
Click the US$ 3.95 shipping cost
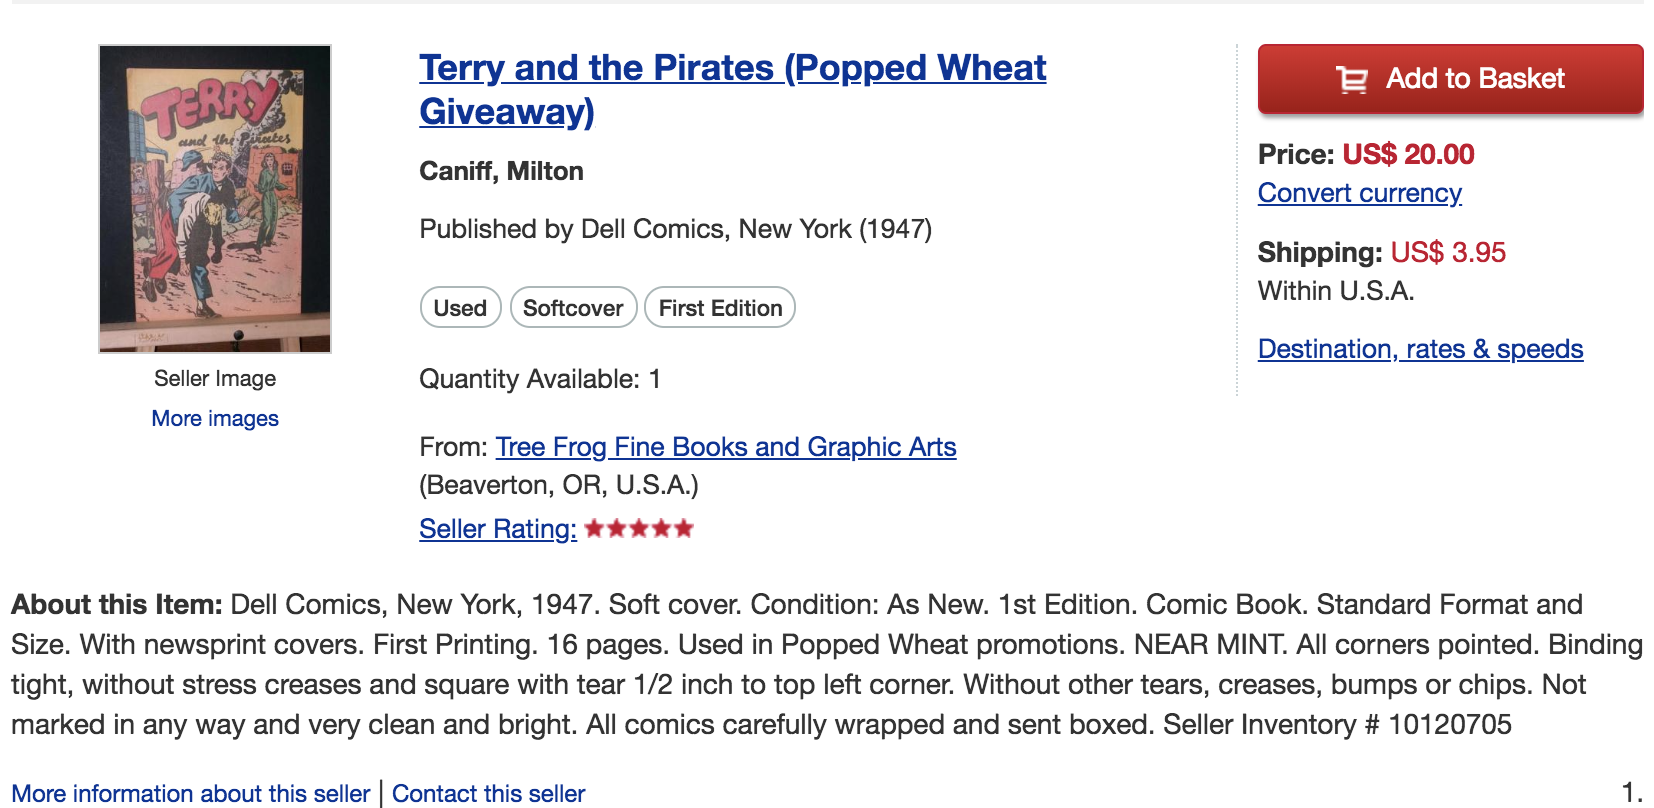pyautogui.click(x=1448, y=252)
